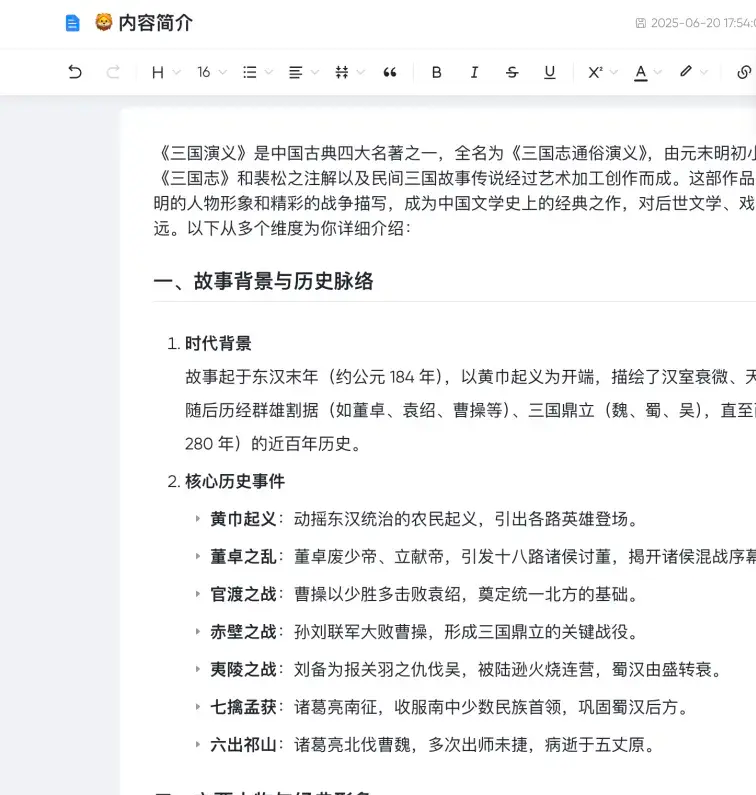Click the list item 时代背景
Image resolution: width=756 pixels, height=795 pixels.
click(218, 343)
